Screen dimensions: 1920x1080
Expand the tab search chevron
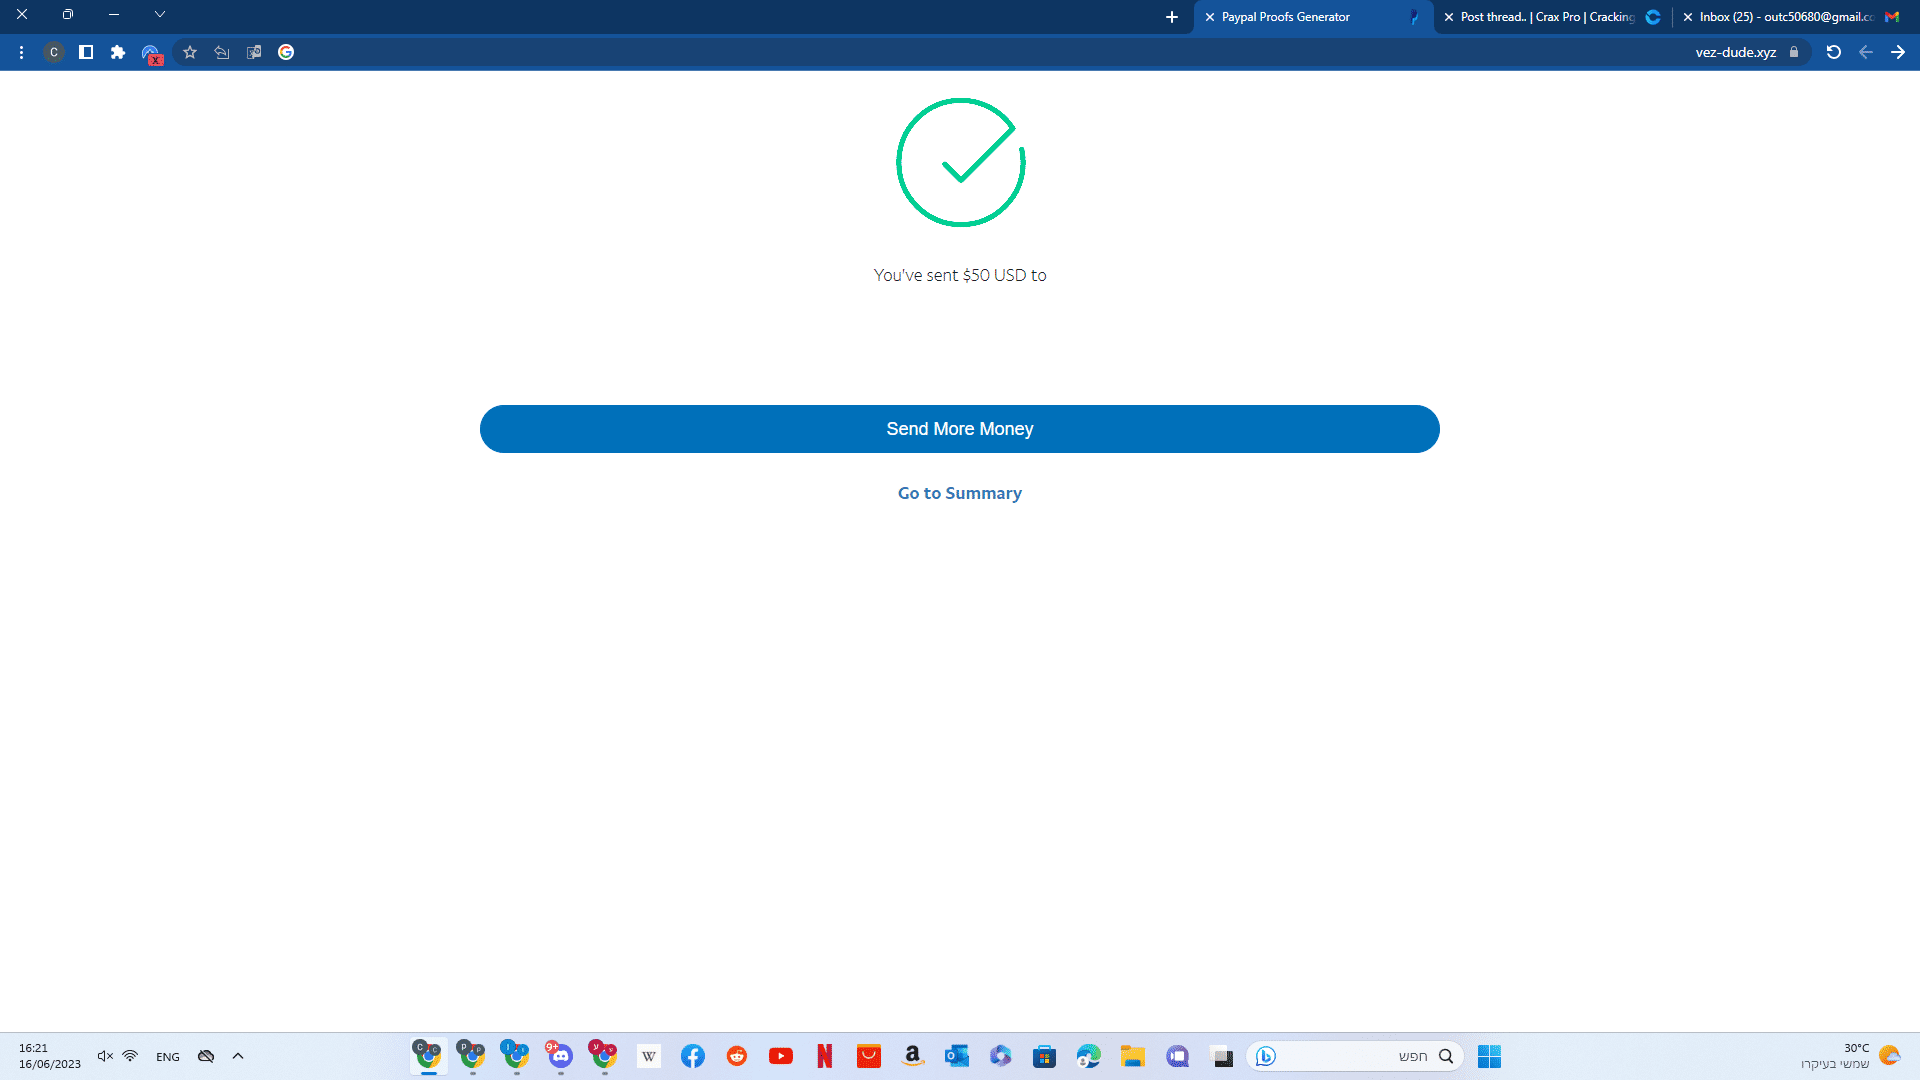click(159, 15)
